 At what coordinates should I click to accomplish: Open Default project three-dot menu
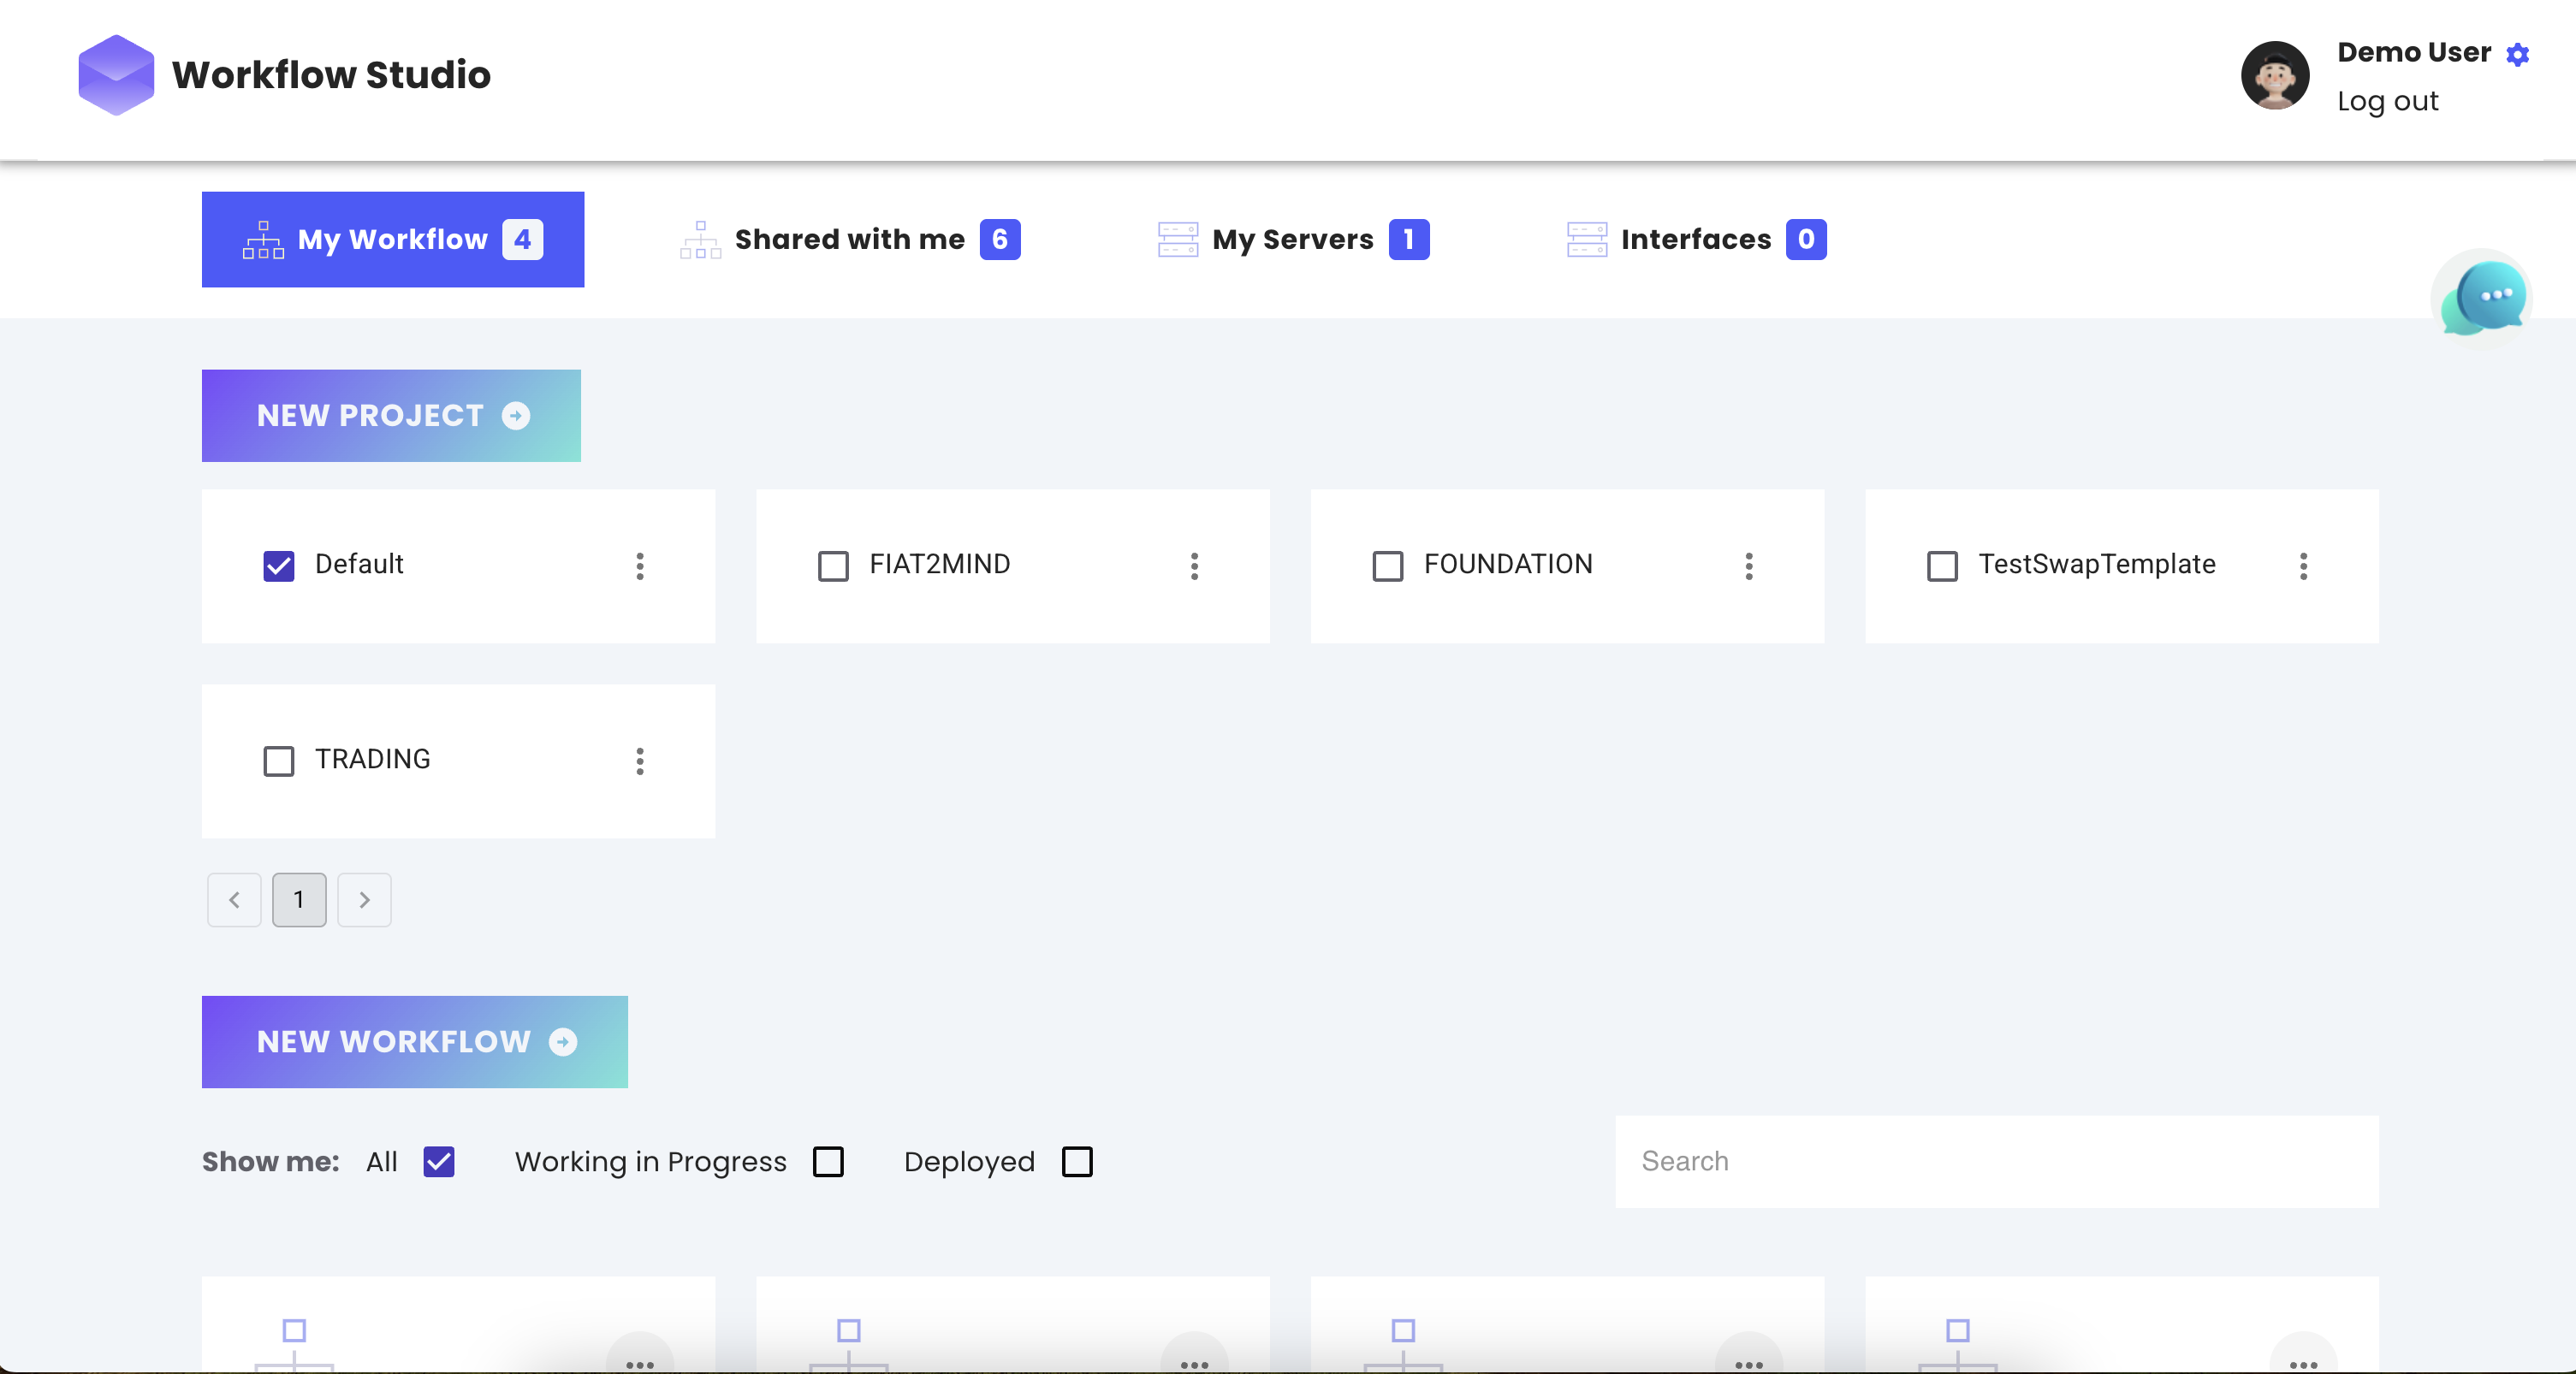click(640, 566)
